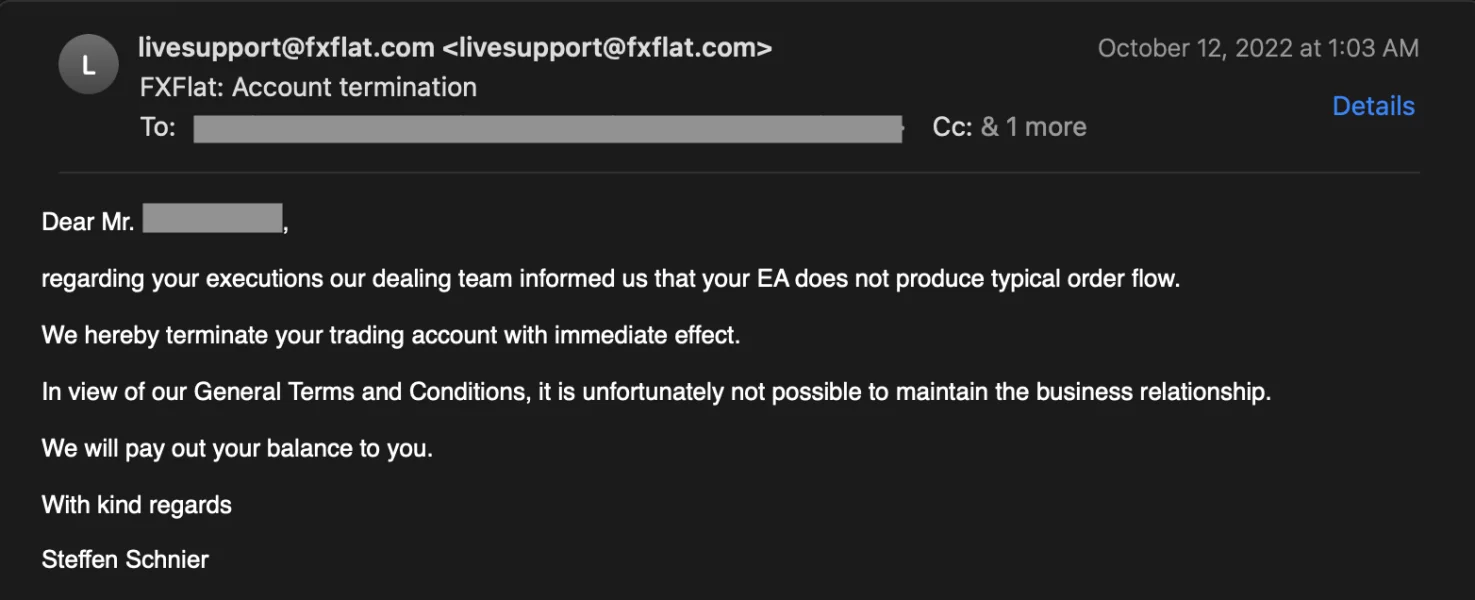Click the sender name livesupport@fxflat.com
The image size is (1475, 600).
tap(286, 47)
